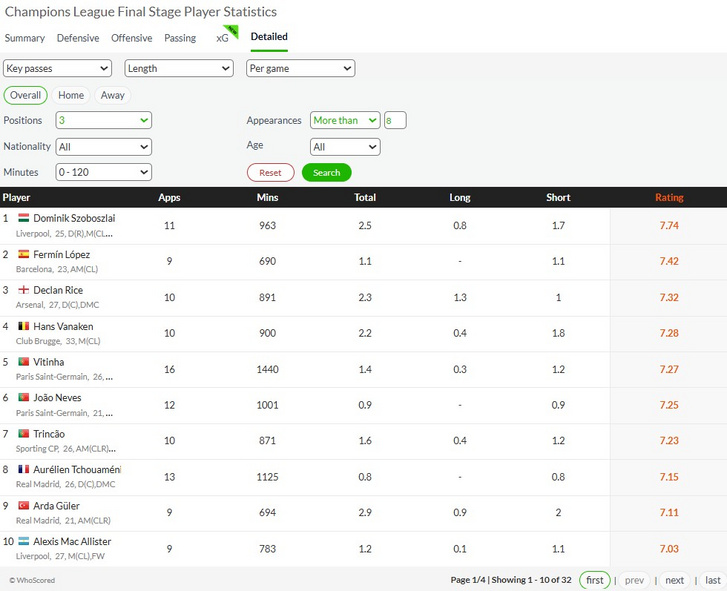Switch to the Home filter option
The image size is (727, 591).
point(71,95)
